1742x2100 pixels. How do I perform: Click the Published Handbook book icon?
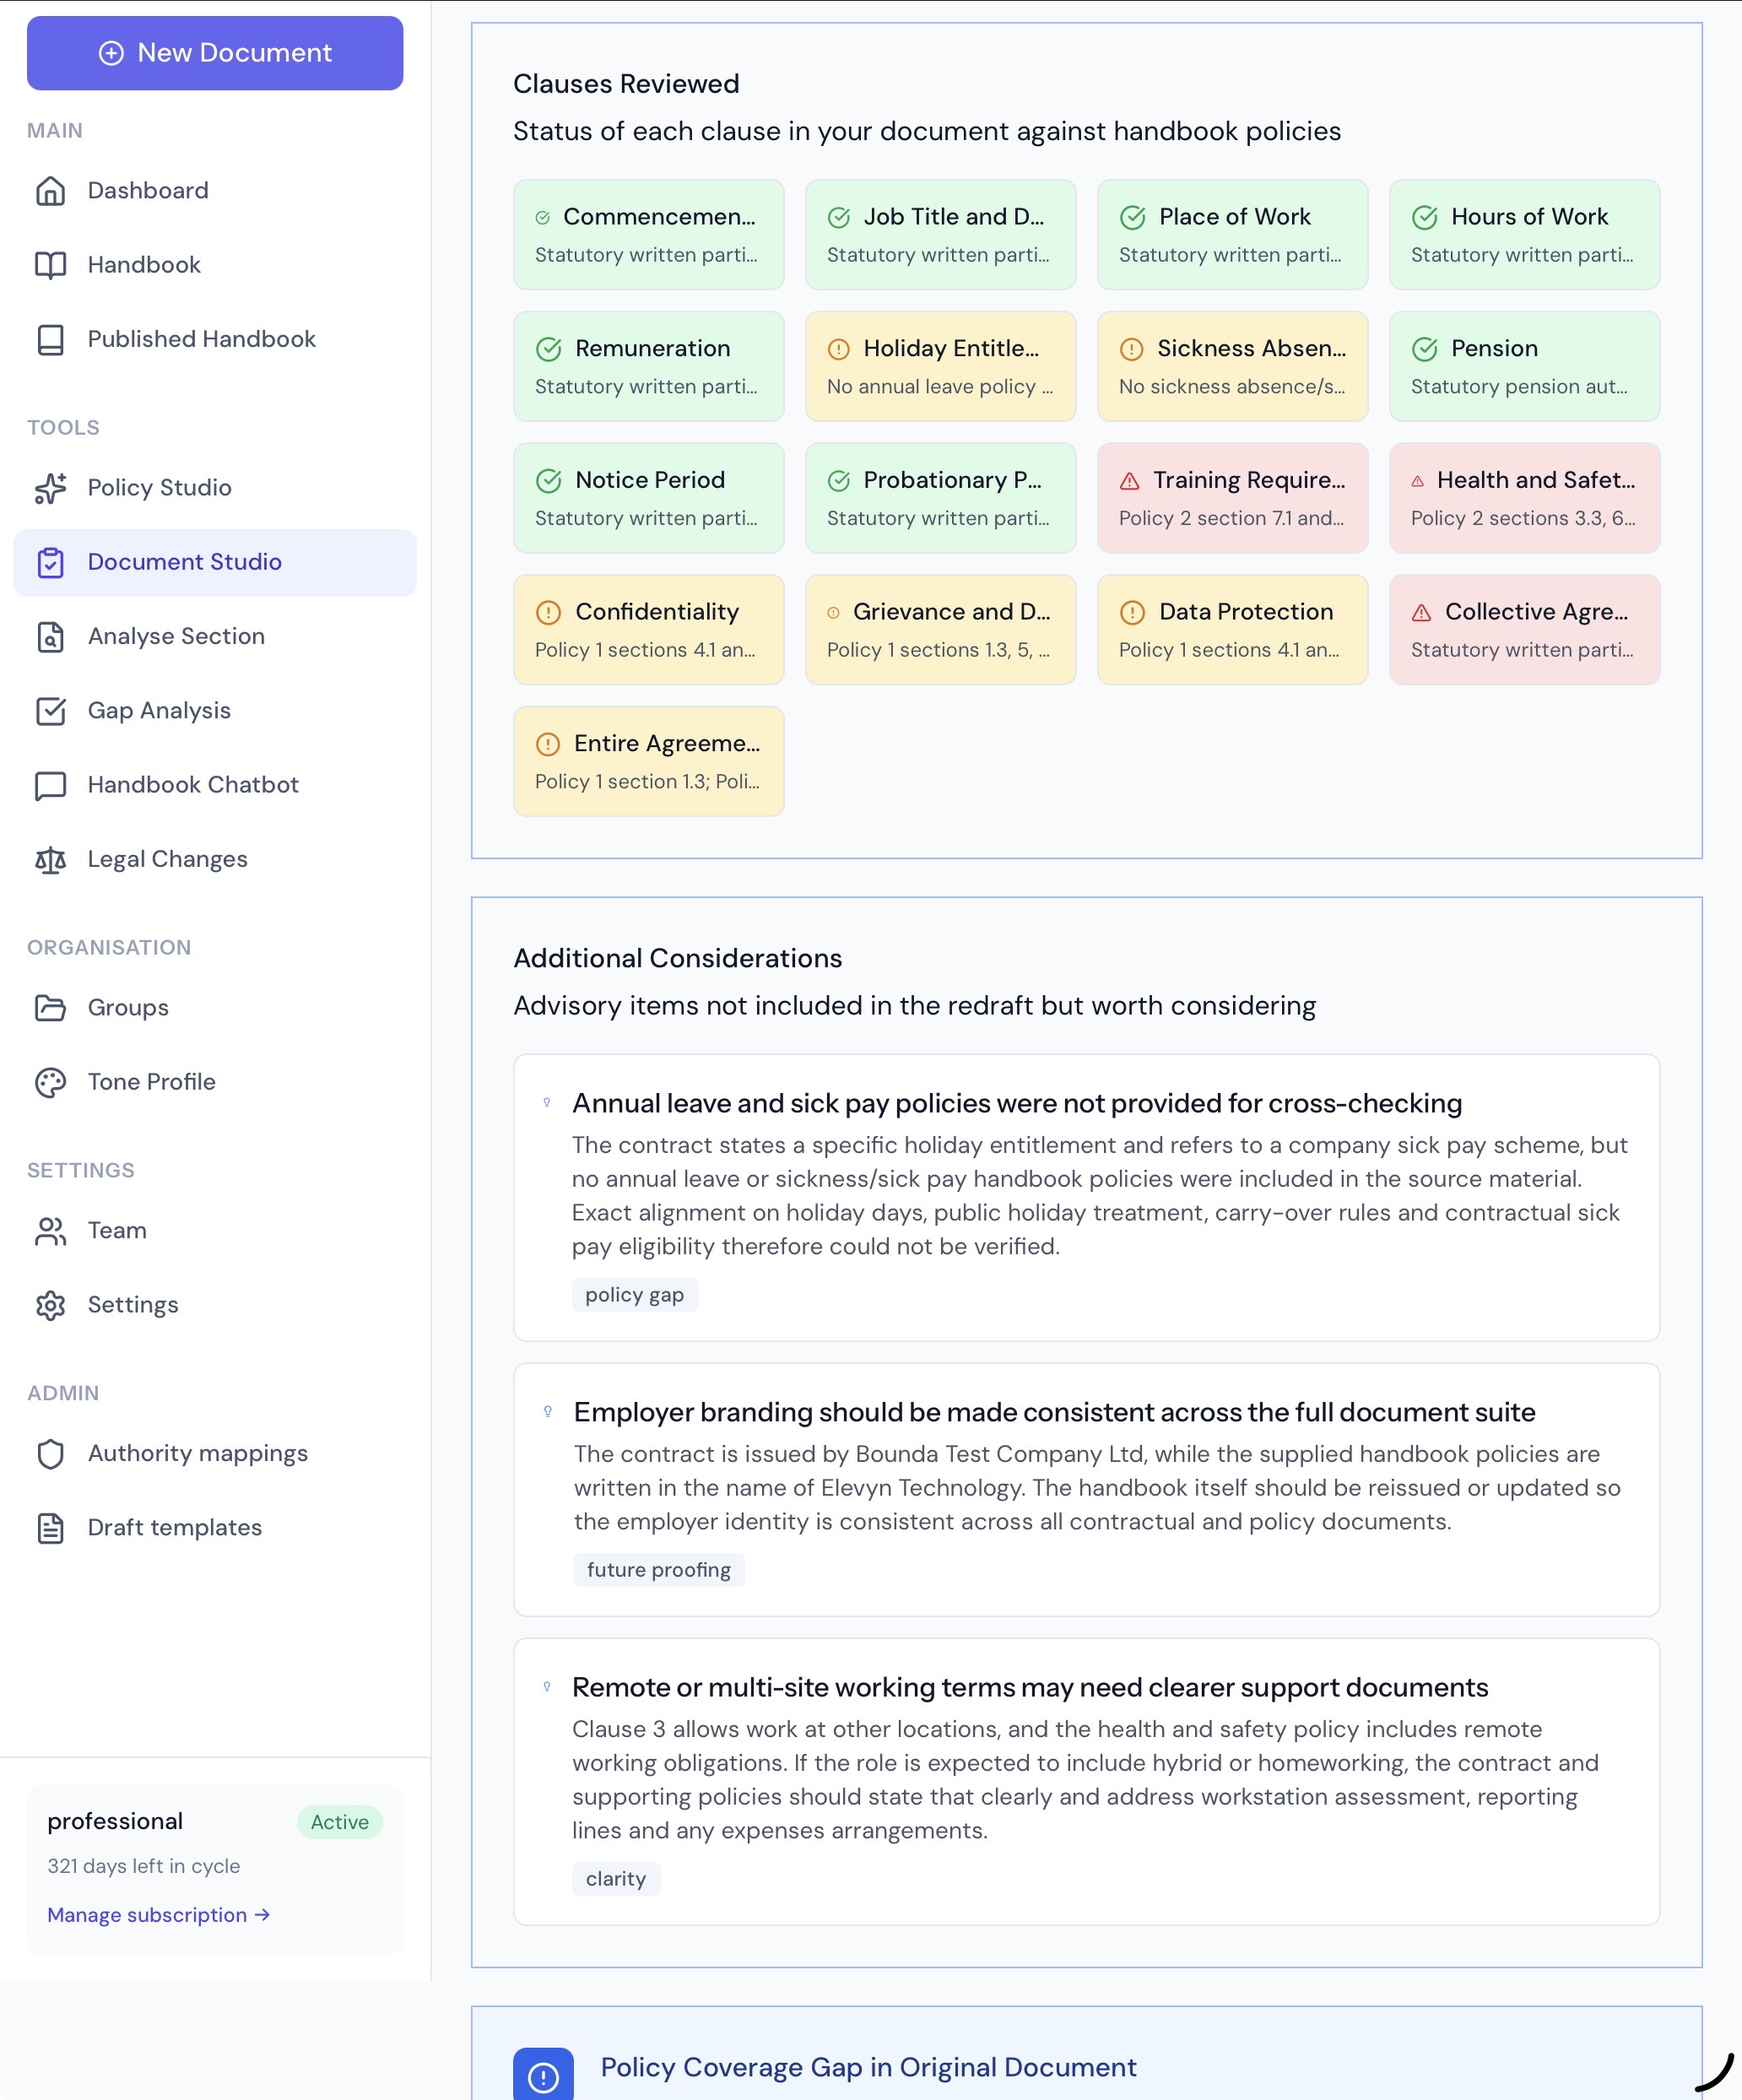[50, 339]
